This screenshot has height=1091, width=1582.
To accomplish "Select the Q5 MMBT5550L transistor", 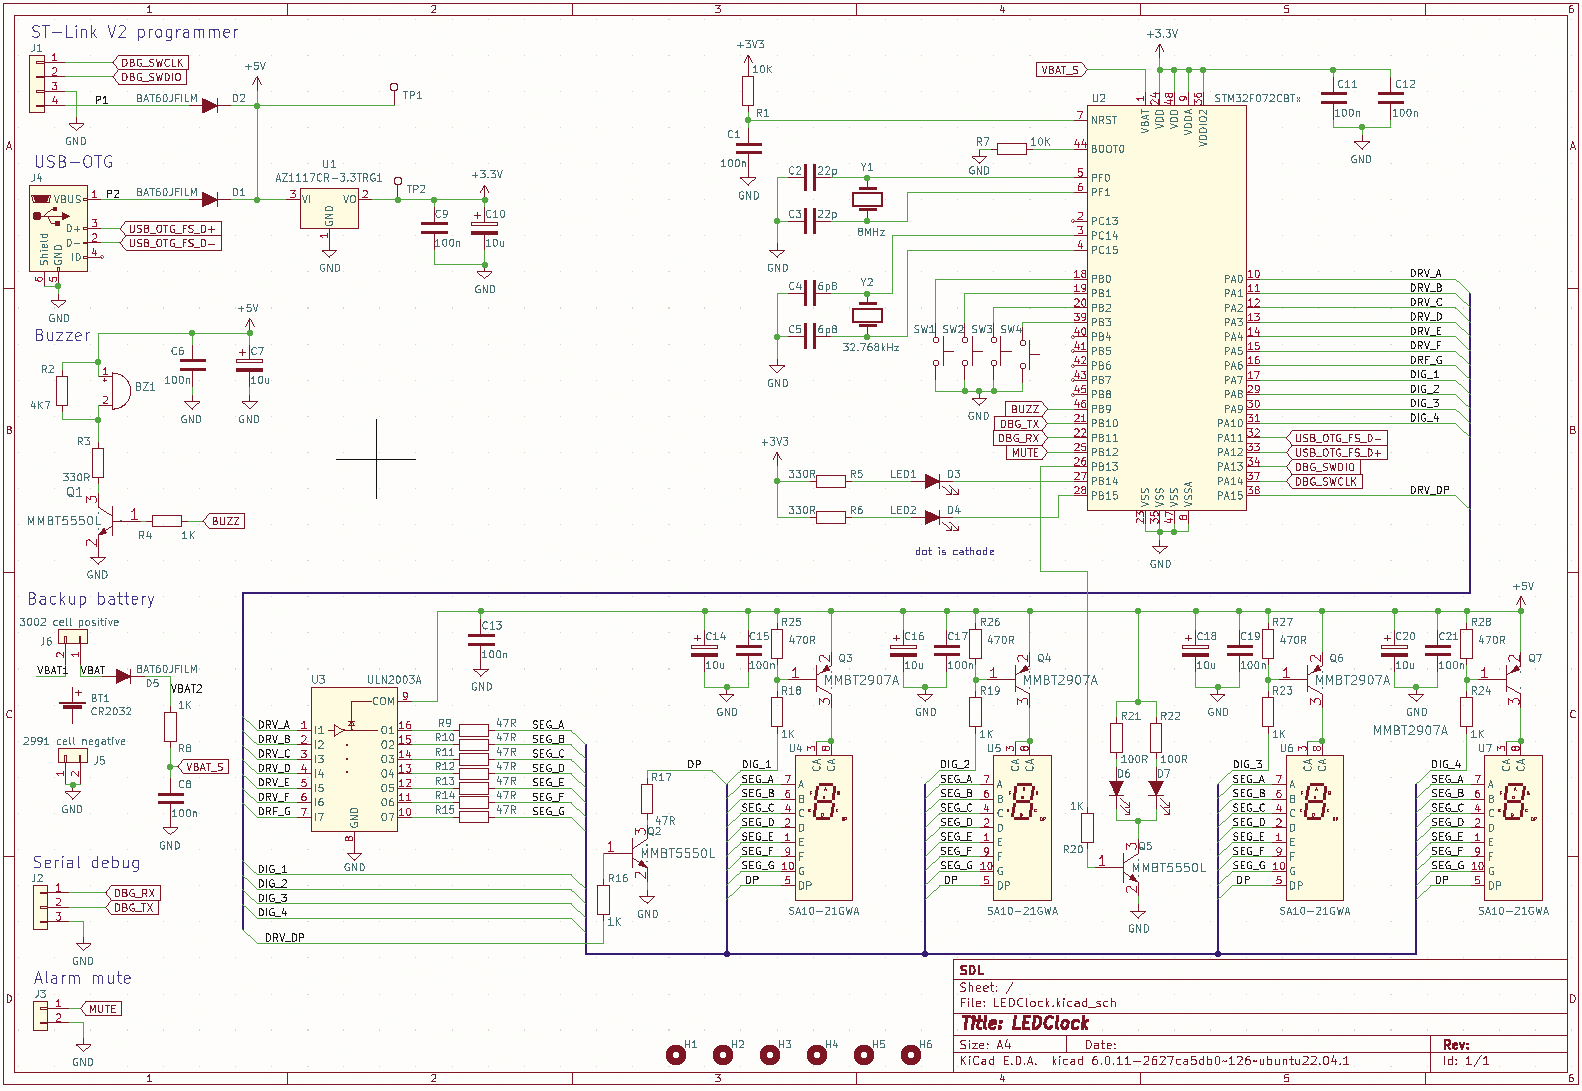I will pyautogui.click(x=1133, y=866).
